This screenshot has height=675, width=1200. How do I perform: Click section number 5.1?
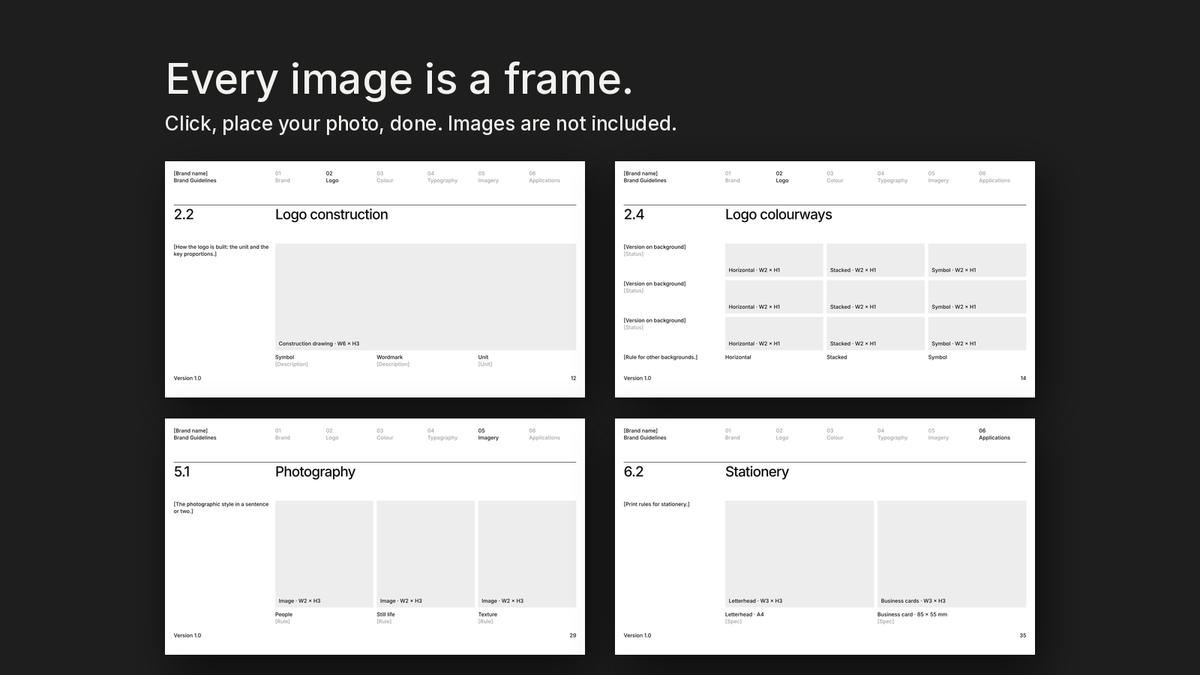[x=183, y=472]
